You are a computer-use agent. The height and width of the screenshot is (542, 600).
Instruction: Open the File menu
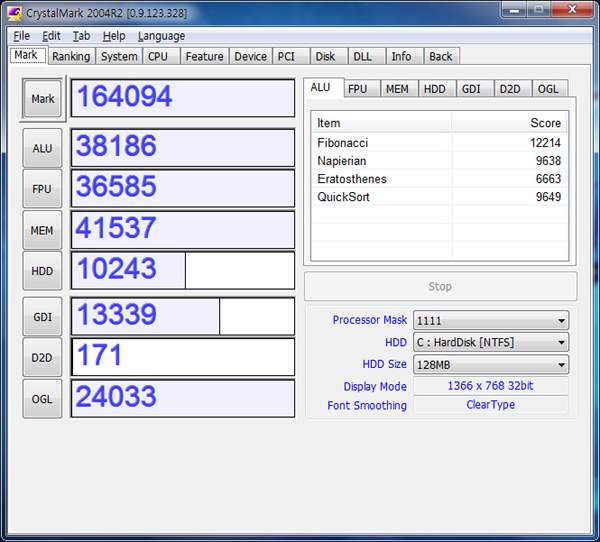(21, 36)
